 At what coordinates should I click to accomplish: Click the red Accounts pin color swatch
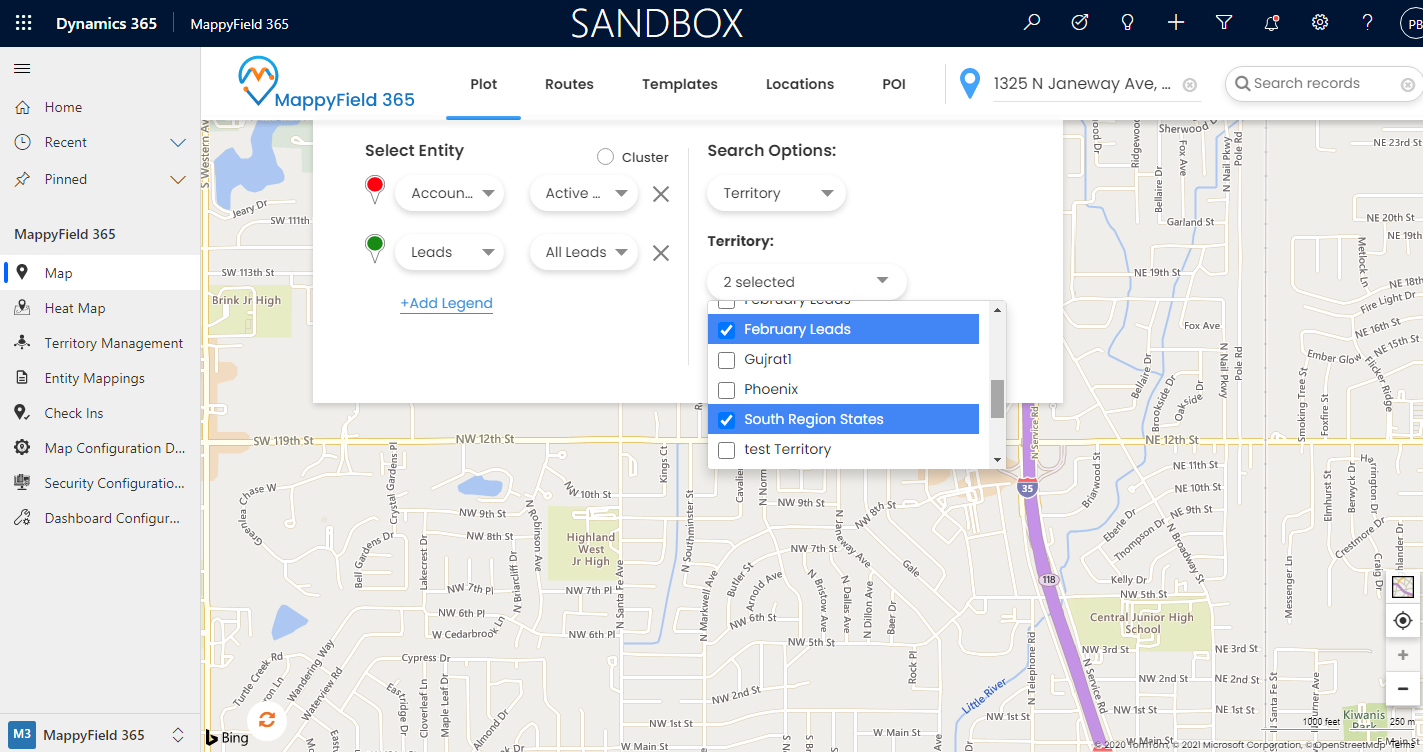tap(375, 187)
